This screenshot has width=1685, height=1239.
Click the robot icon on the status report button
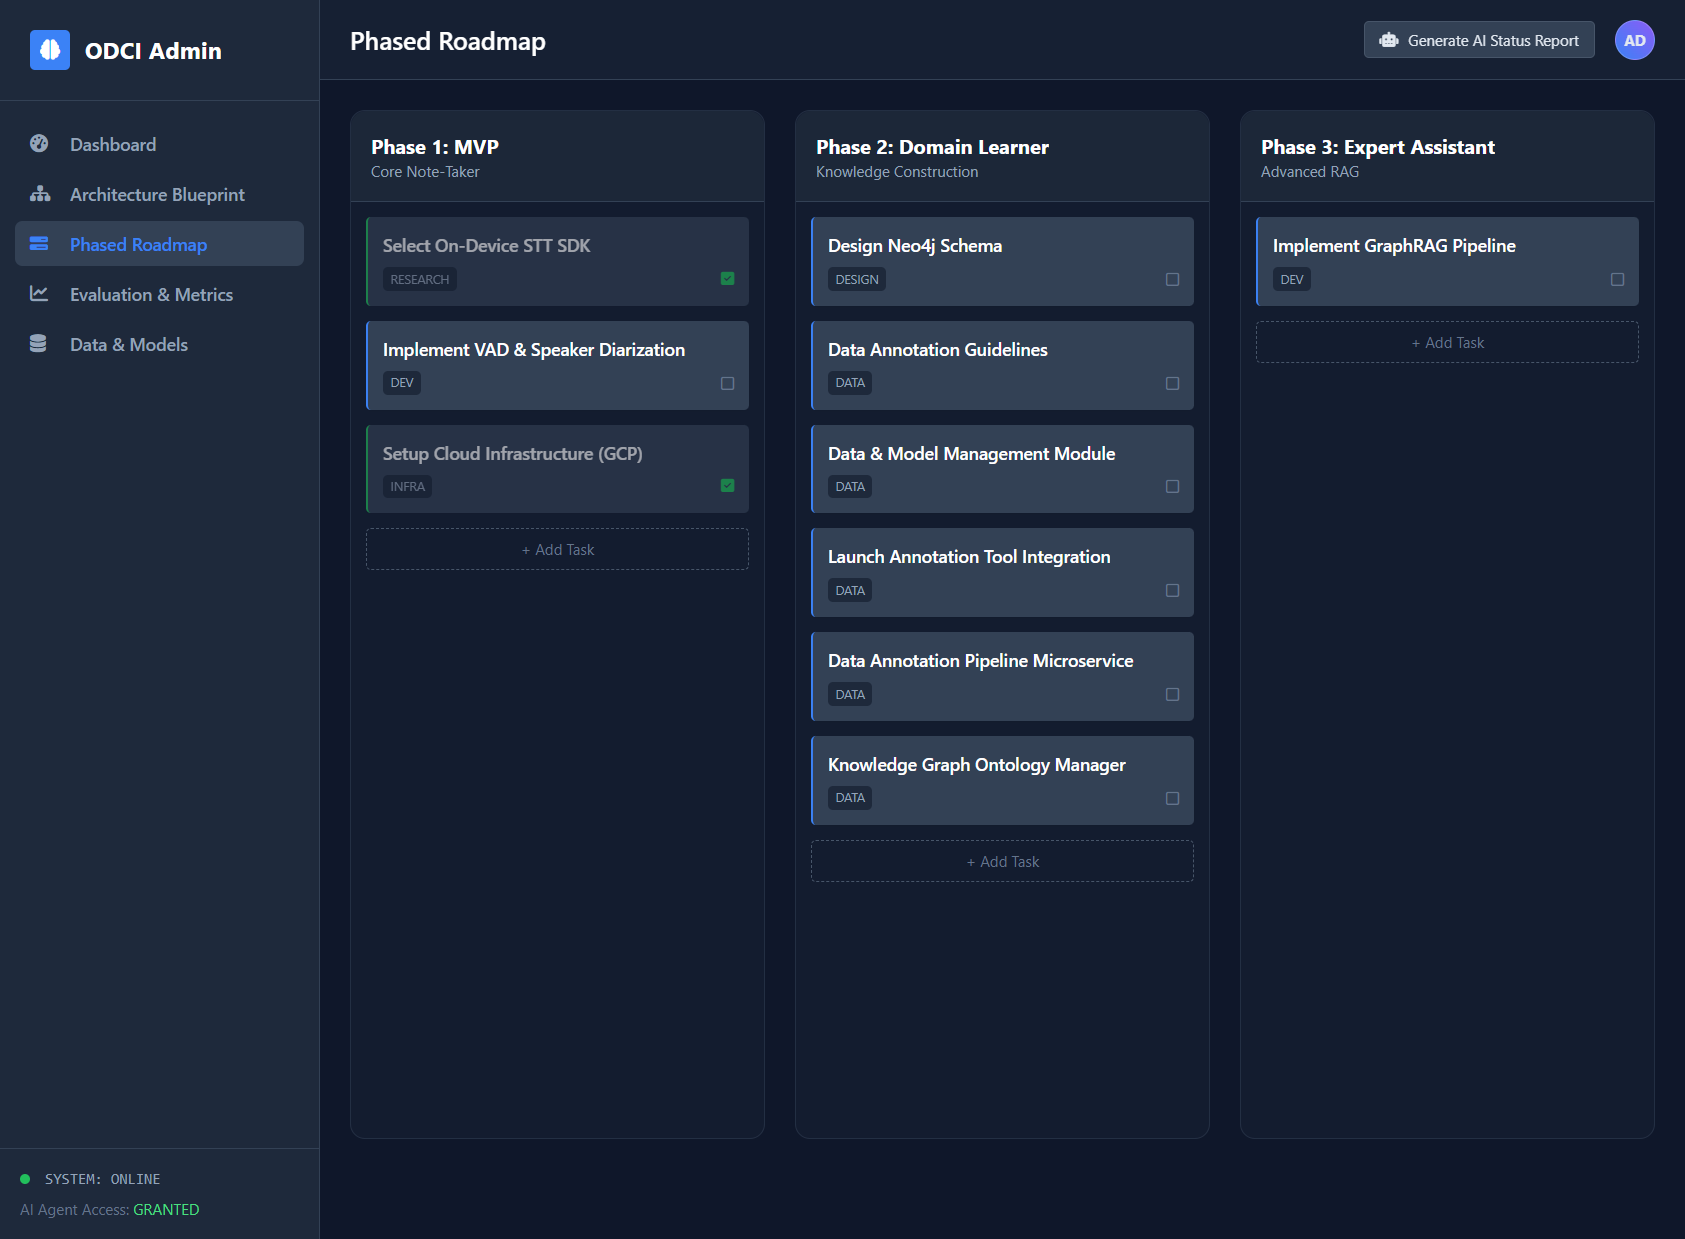(x=1389, y=39)
